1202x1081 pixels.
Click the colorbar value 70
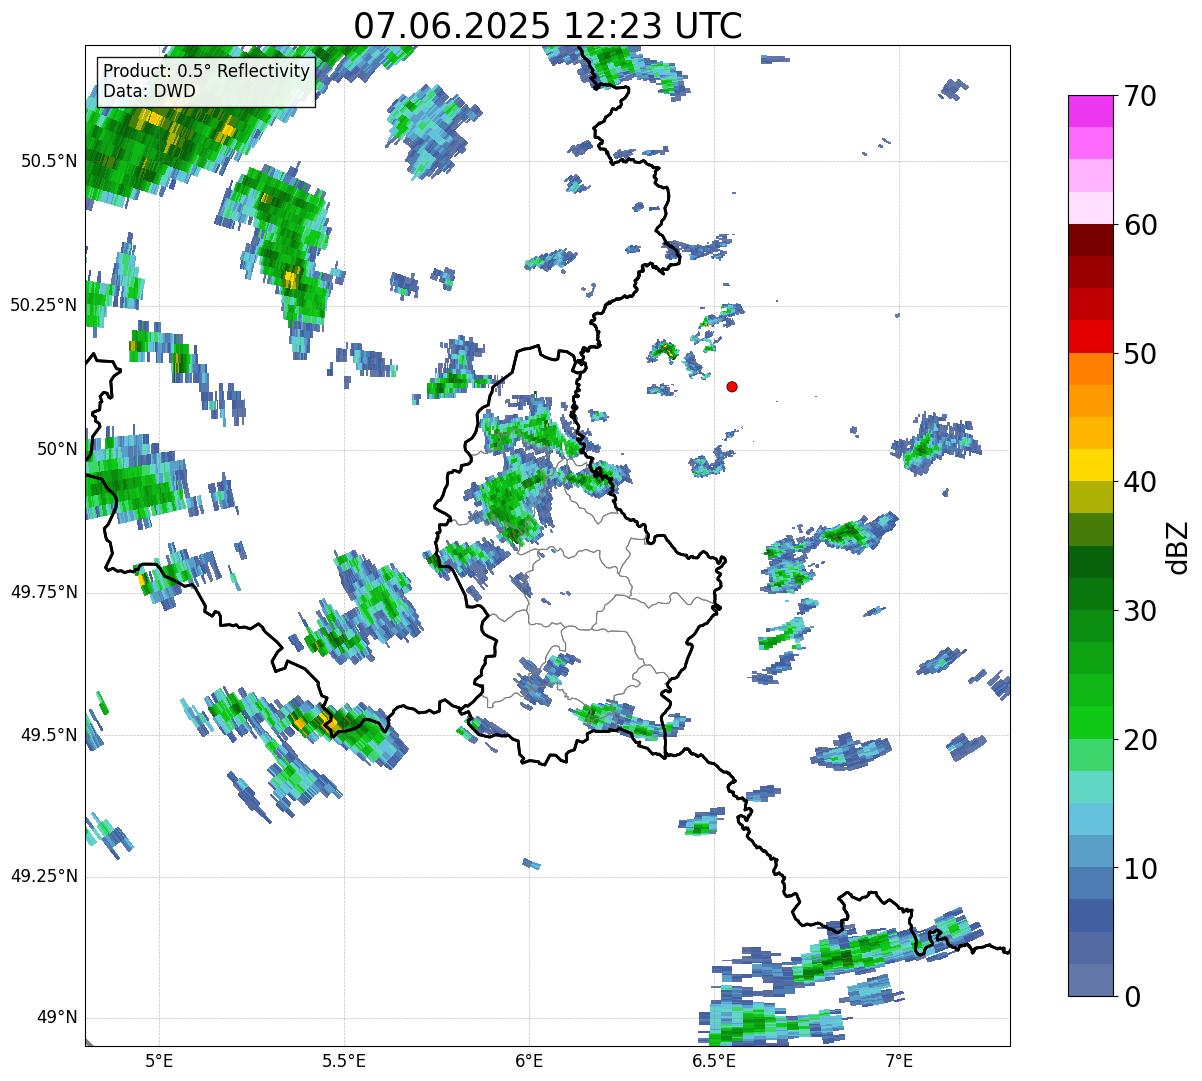point(1140,96)
